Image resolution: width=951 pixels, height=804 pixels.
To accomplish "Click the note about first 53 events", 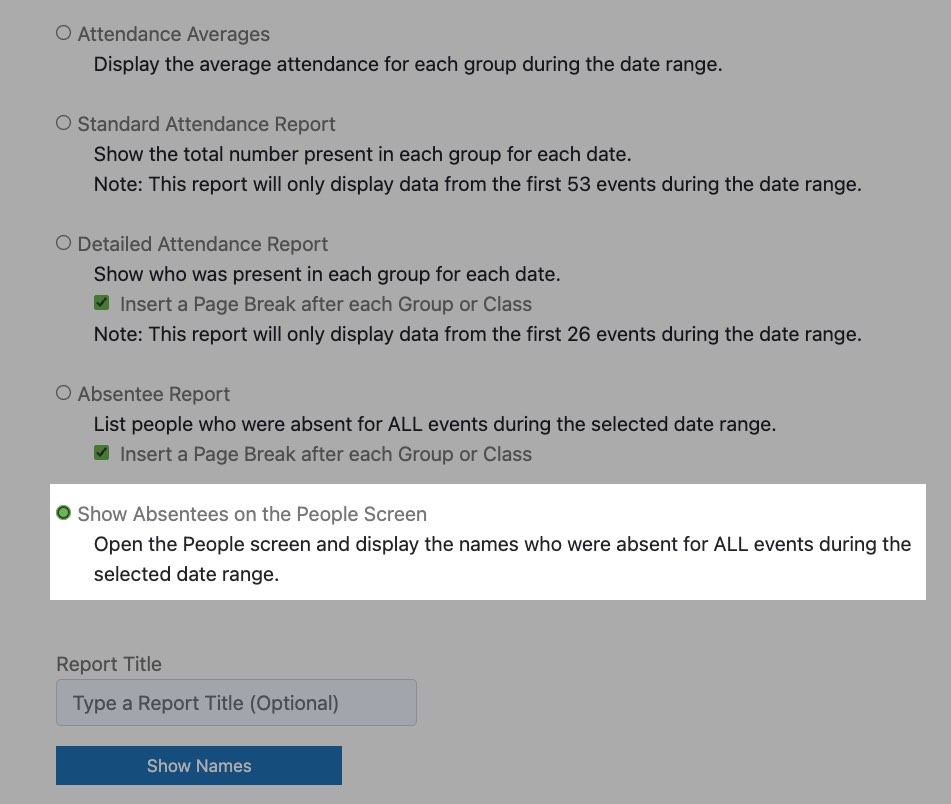I will [478, 184].
